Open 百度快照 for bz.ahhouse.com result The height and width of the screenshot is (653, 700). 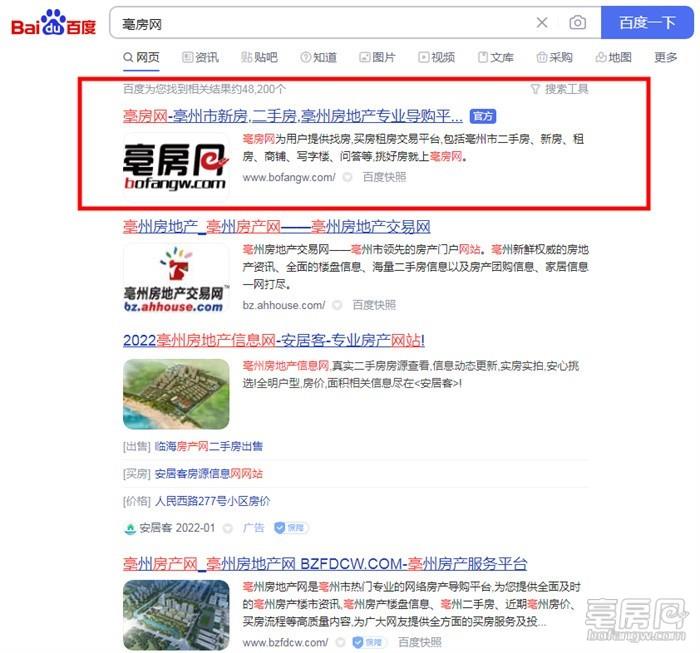[374, 305]
